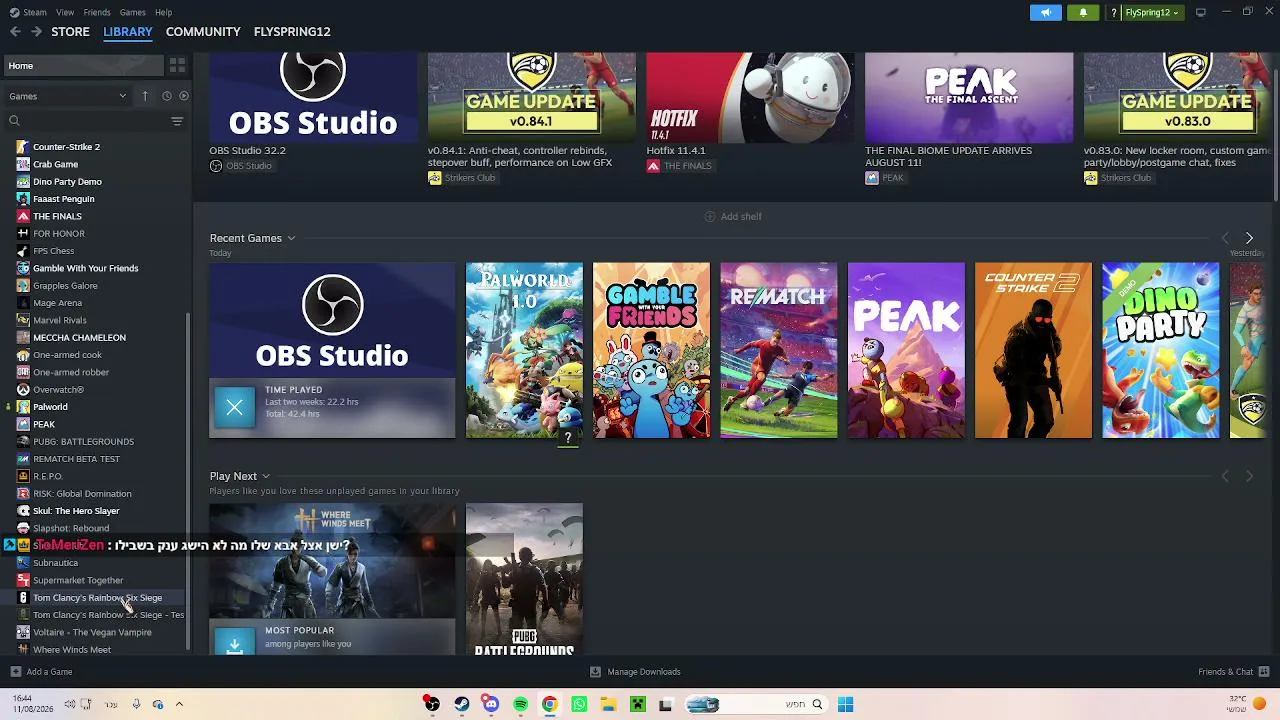
Task: Select Counter-Strike 2 in the game list
Action: pyautogui.click(x=66, y=147)
